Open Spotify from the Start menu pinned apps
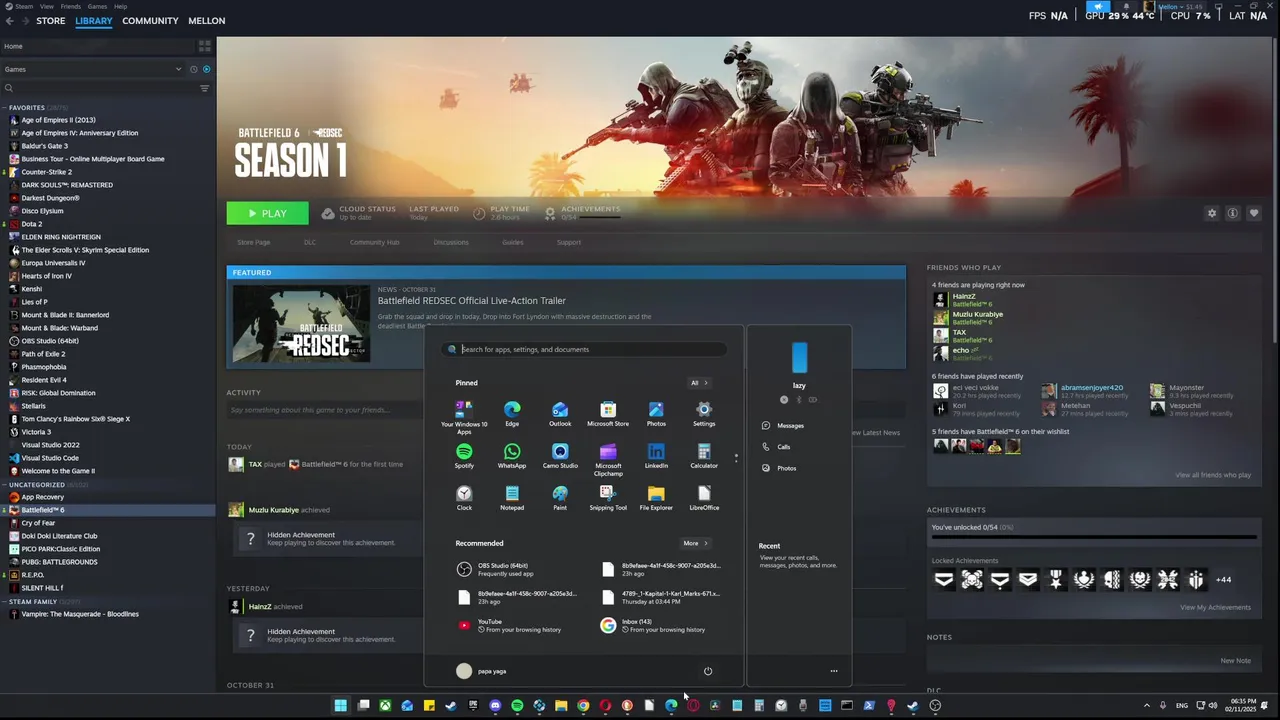Image resolution: width=1280 pixels, height=720 pixels. tap(464, 455)
